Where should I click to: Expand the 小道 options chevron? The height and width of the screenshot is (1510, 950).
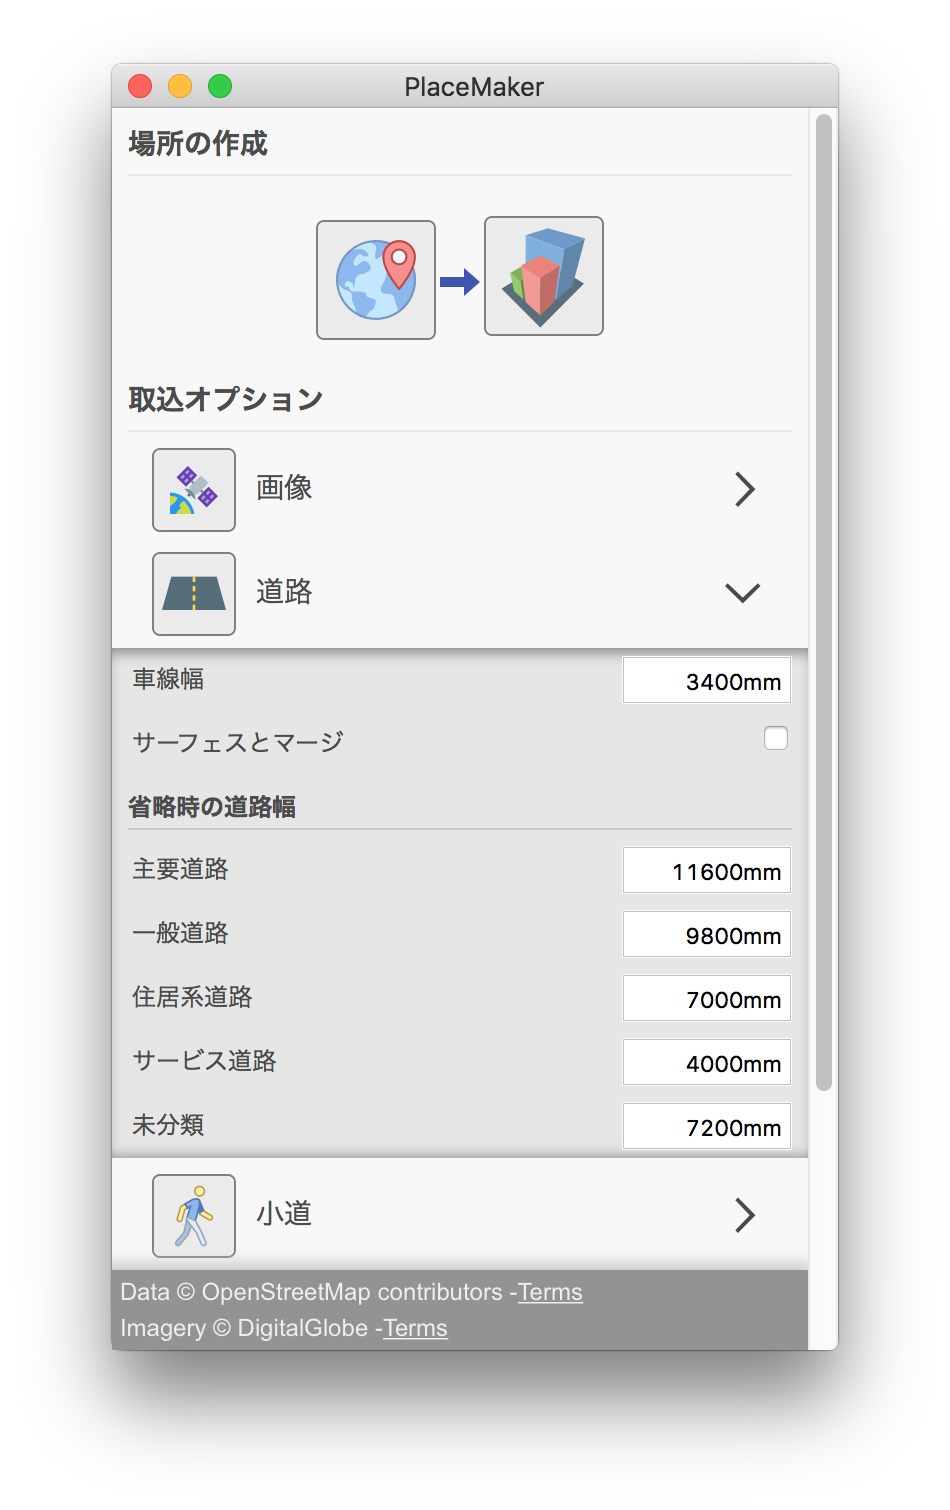tap(744, 1216)
